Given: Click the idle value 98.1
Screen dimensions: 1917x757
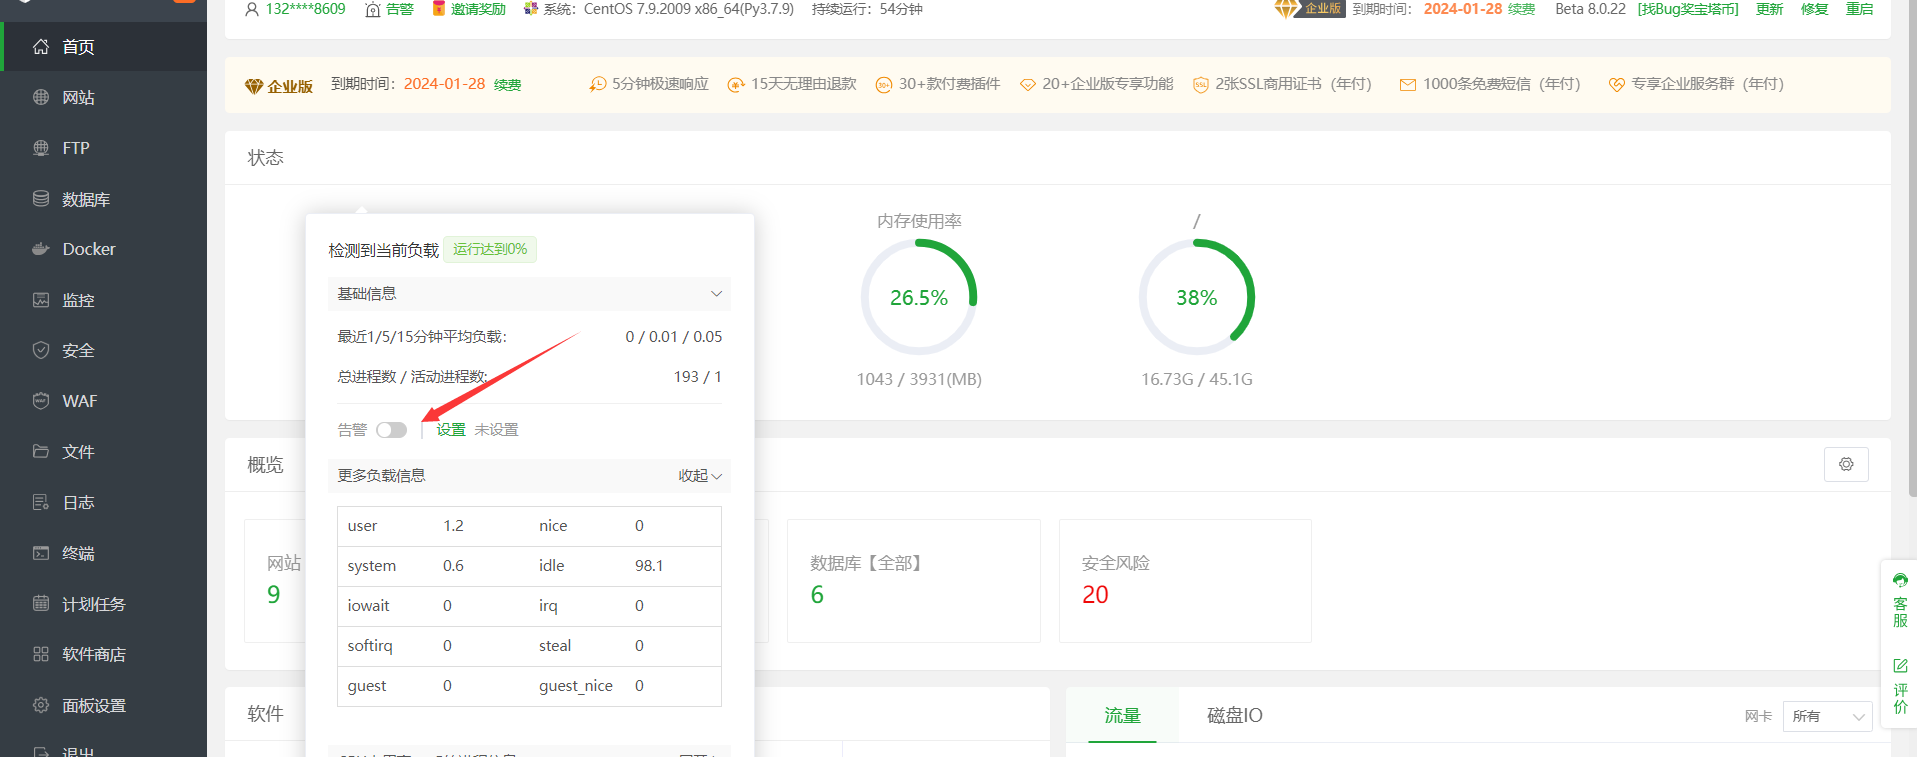Looking at the screenshot, I should pos(649,566).
